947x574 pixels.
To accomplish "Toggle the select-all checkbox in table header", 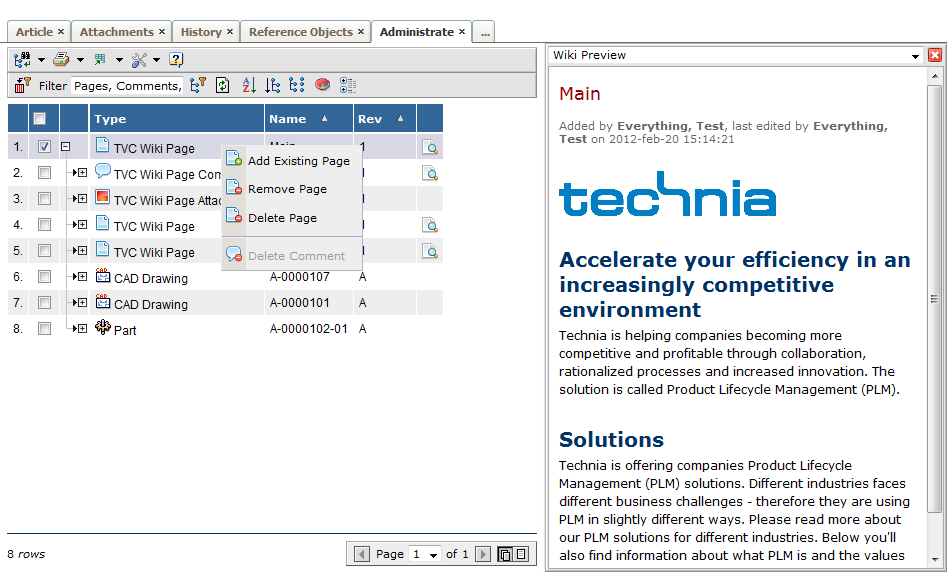I will point(40,119).
